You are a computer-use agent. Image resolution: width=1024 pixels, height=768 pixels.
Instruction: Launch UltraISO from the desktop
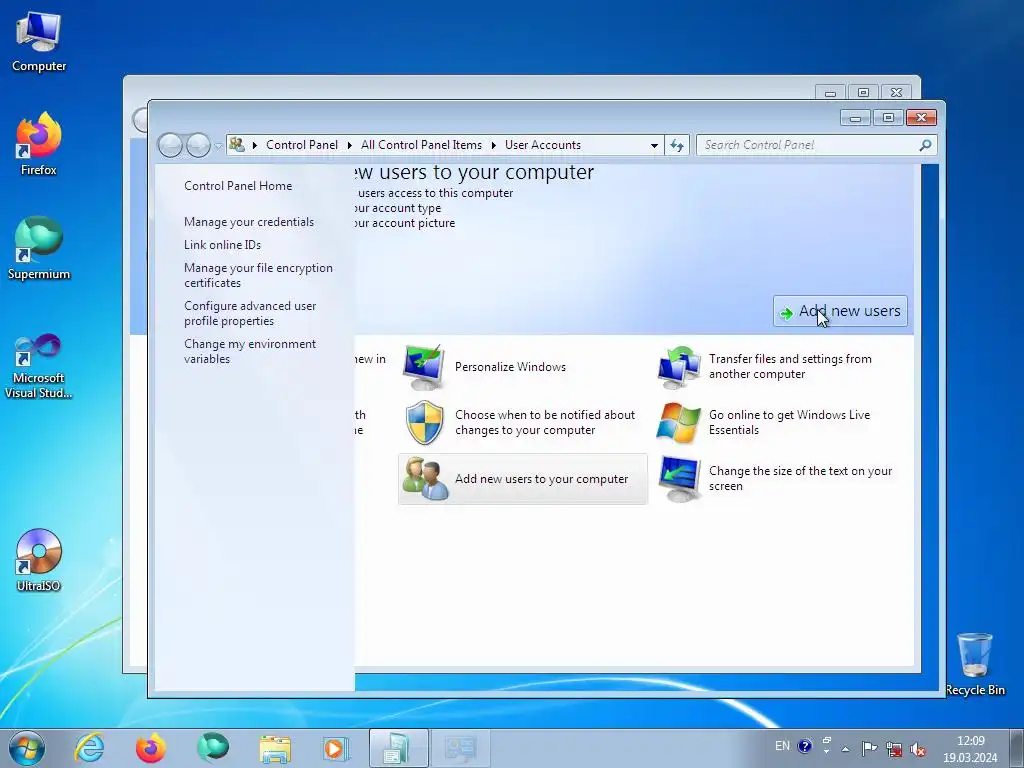[39, 560]
